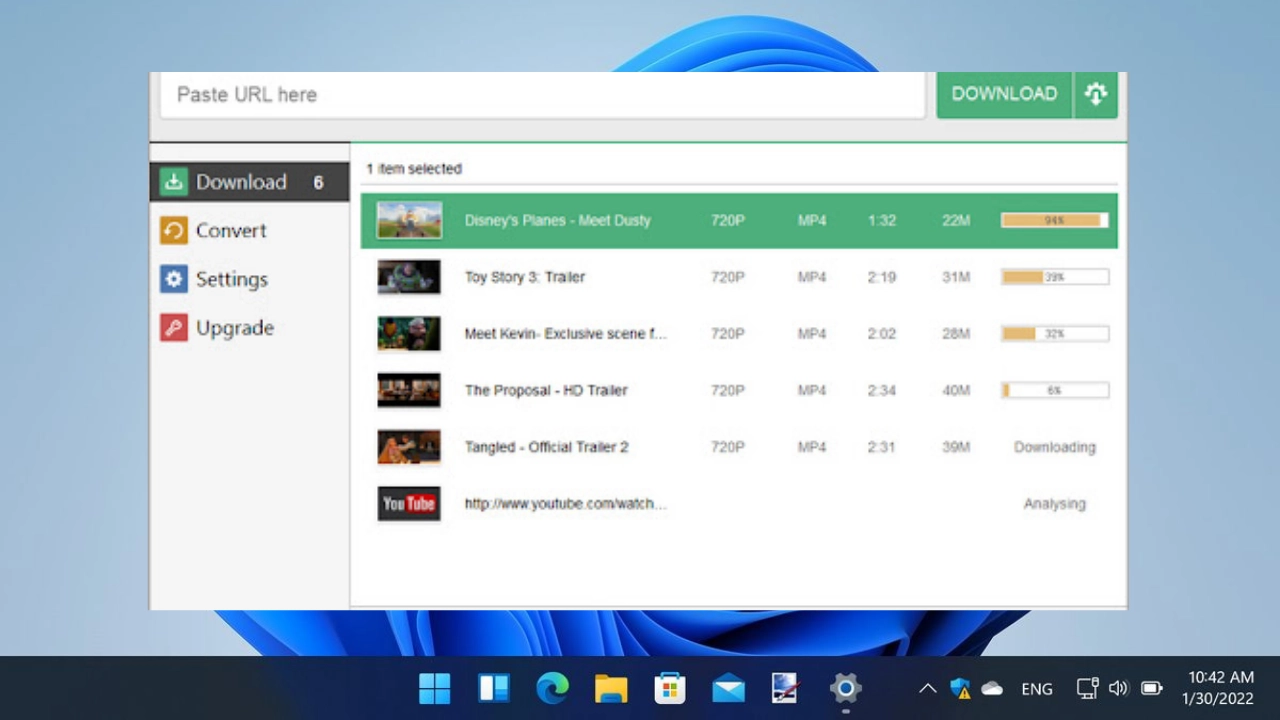Open the Mail app from taskbar

[728, 688]
